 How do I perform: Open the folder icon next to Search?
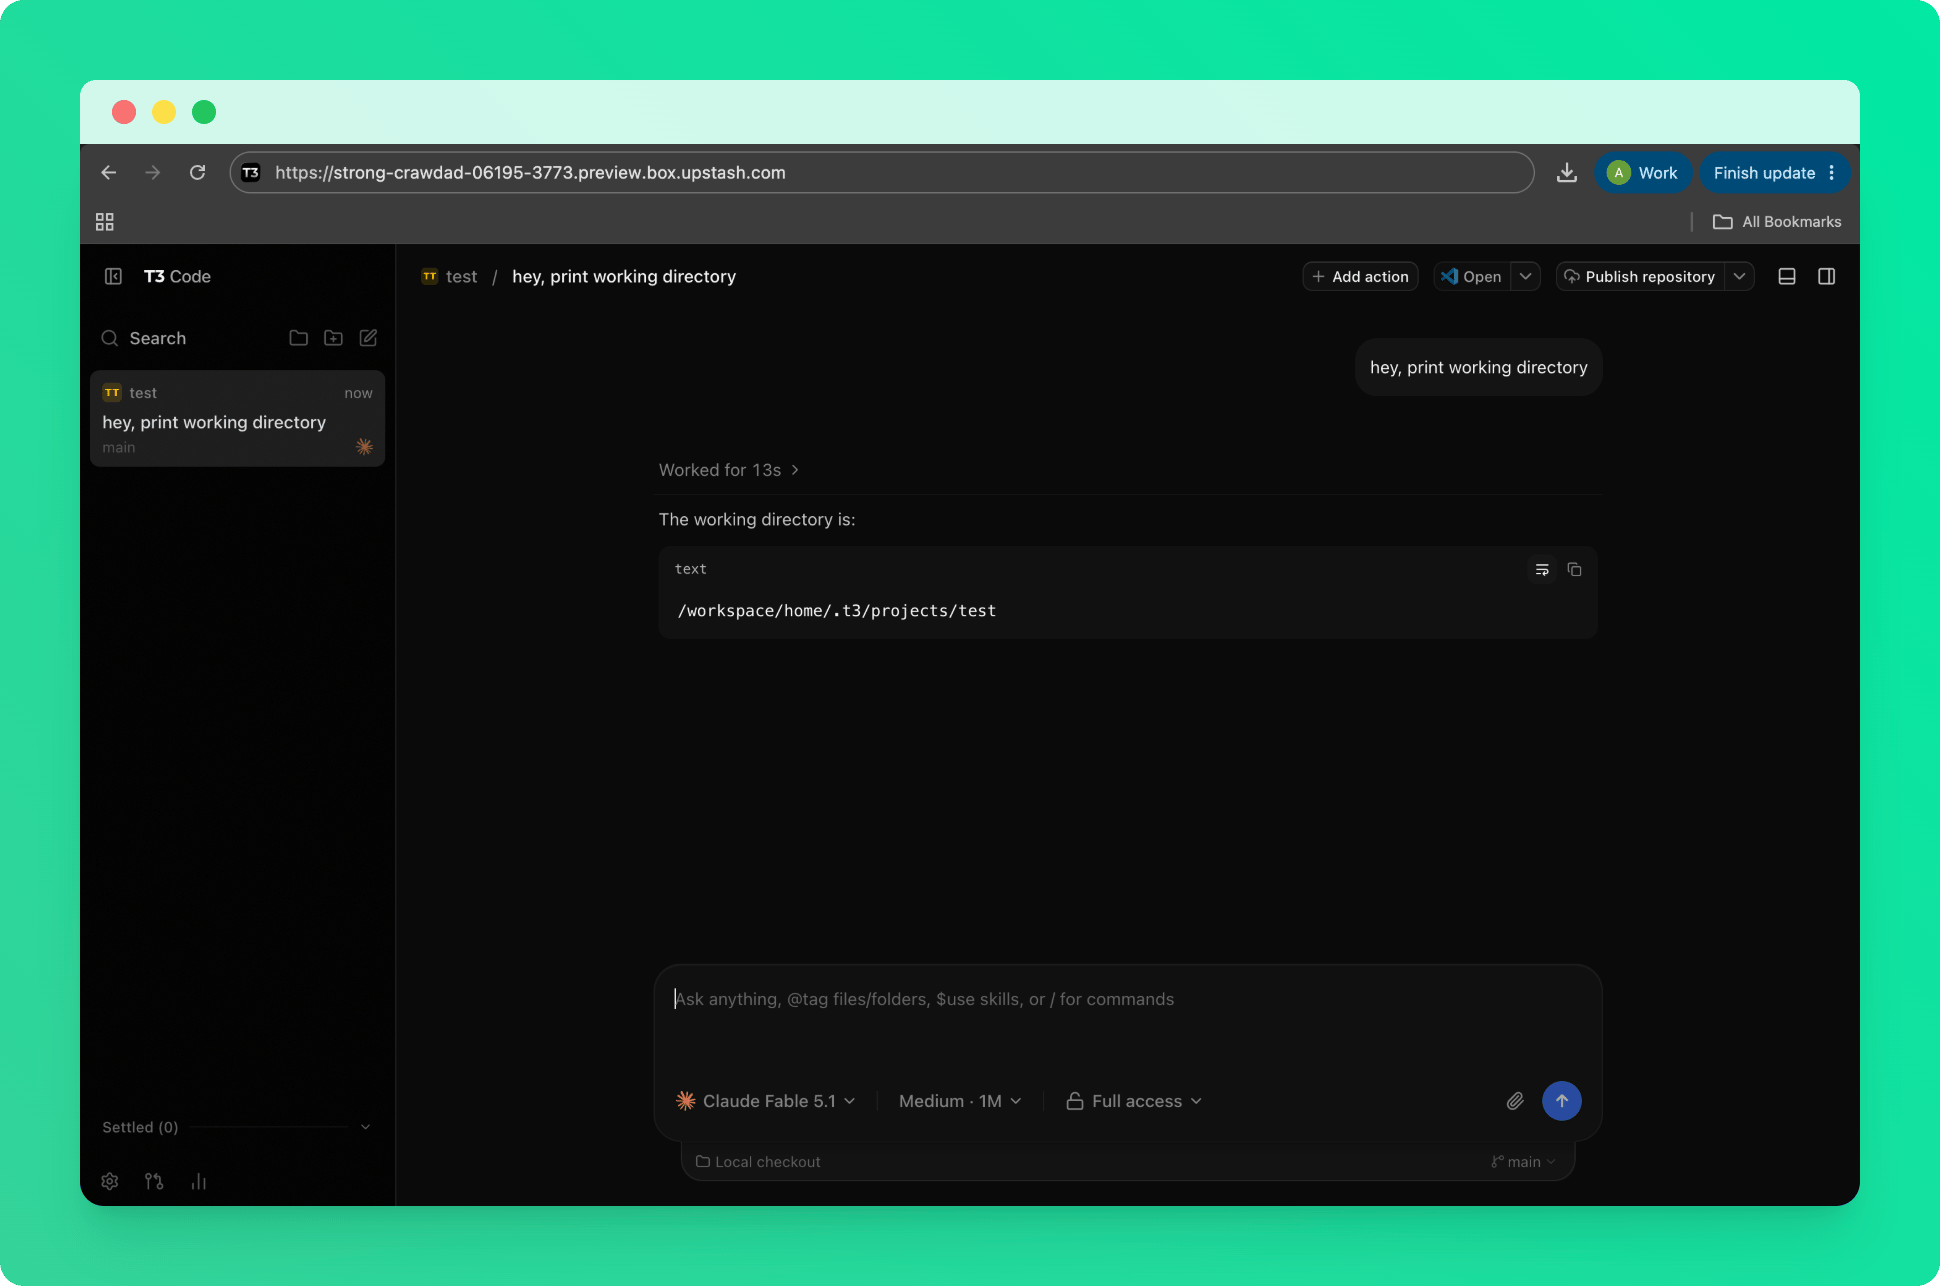(298, 338)
